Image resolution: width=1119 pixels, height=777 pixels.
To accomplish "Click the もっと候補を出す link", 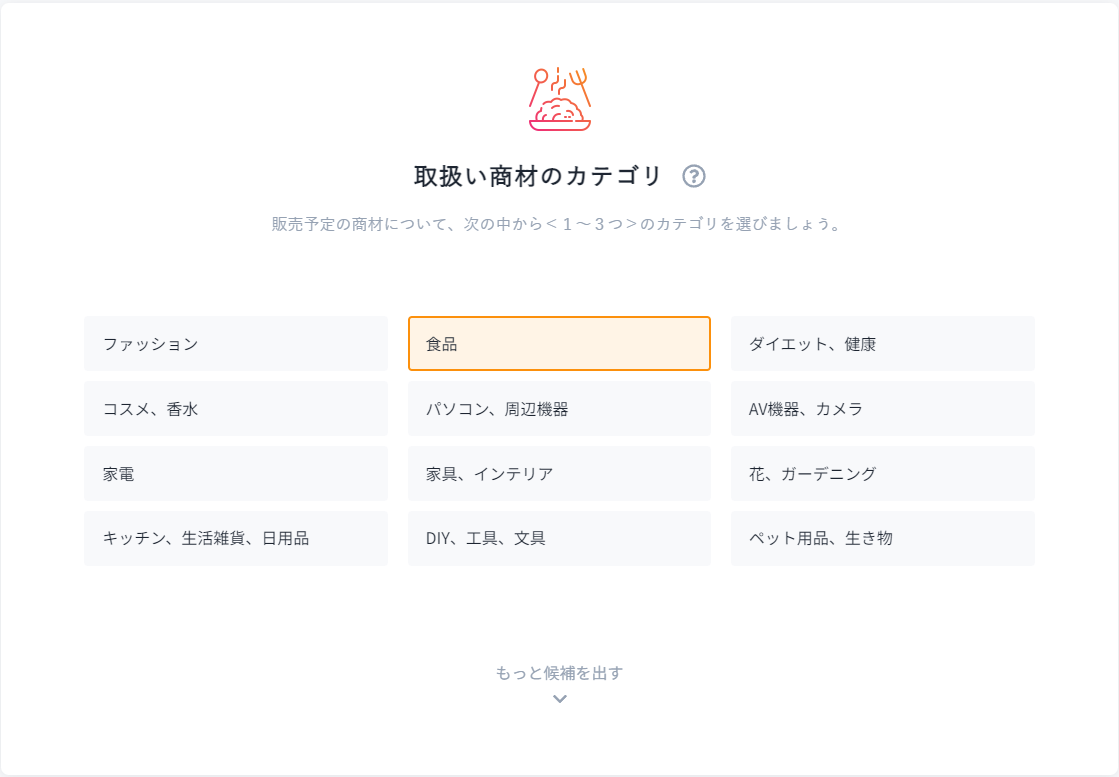I will 559,673.
